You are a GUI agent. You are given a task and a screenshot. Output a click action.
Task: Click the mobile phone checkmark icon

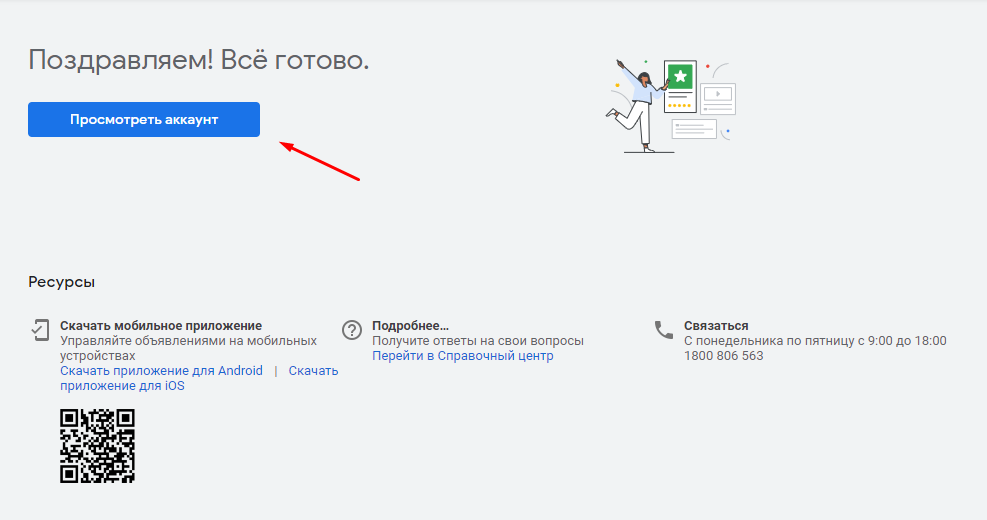(x=40, y=329)
